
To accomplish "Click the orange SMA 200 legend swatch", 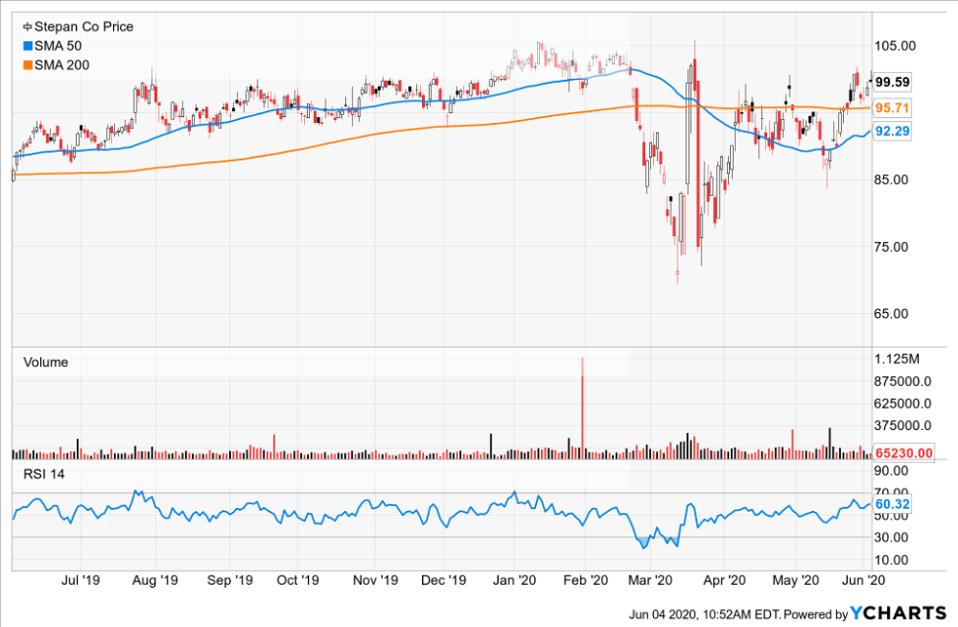I will click(x=27, y=65).
